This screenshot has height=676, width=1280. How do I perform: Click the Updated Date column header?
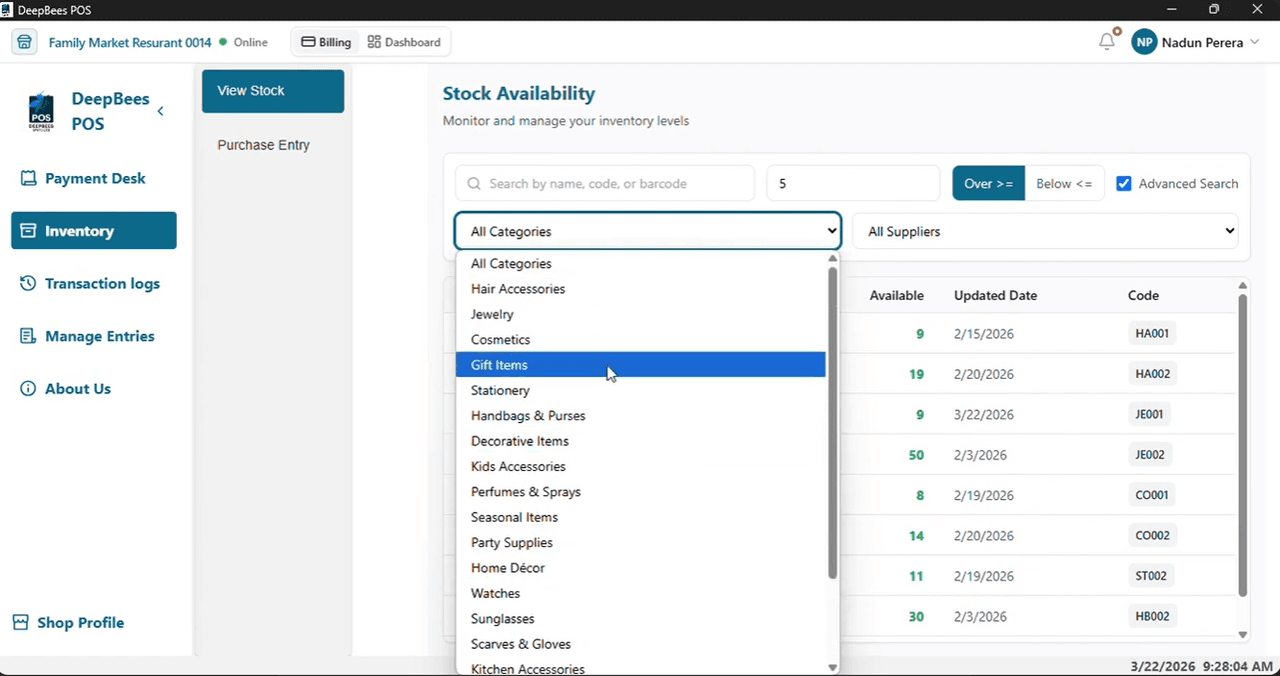pos(995,296)
